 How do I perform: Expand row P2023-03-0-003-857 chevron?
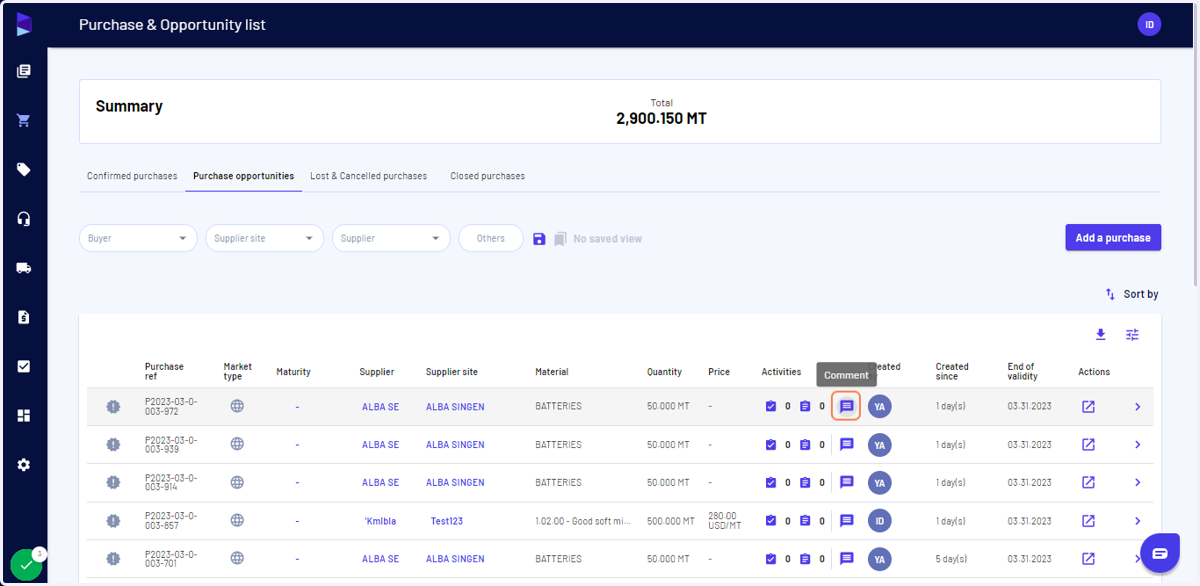[1137, 521]
